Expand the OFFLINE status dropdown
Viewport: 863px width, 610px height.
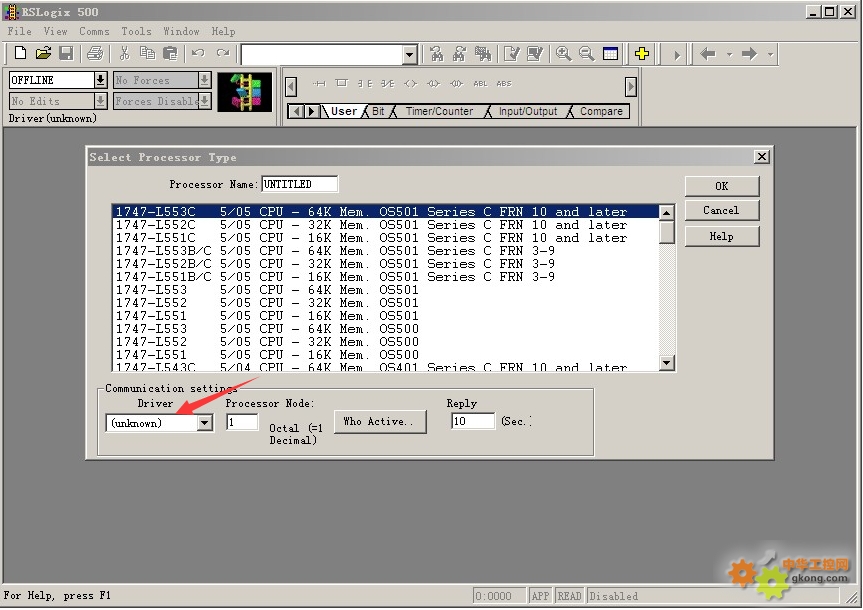click(100, 80)
